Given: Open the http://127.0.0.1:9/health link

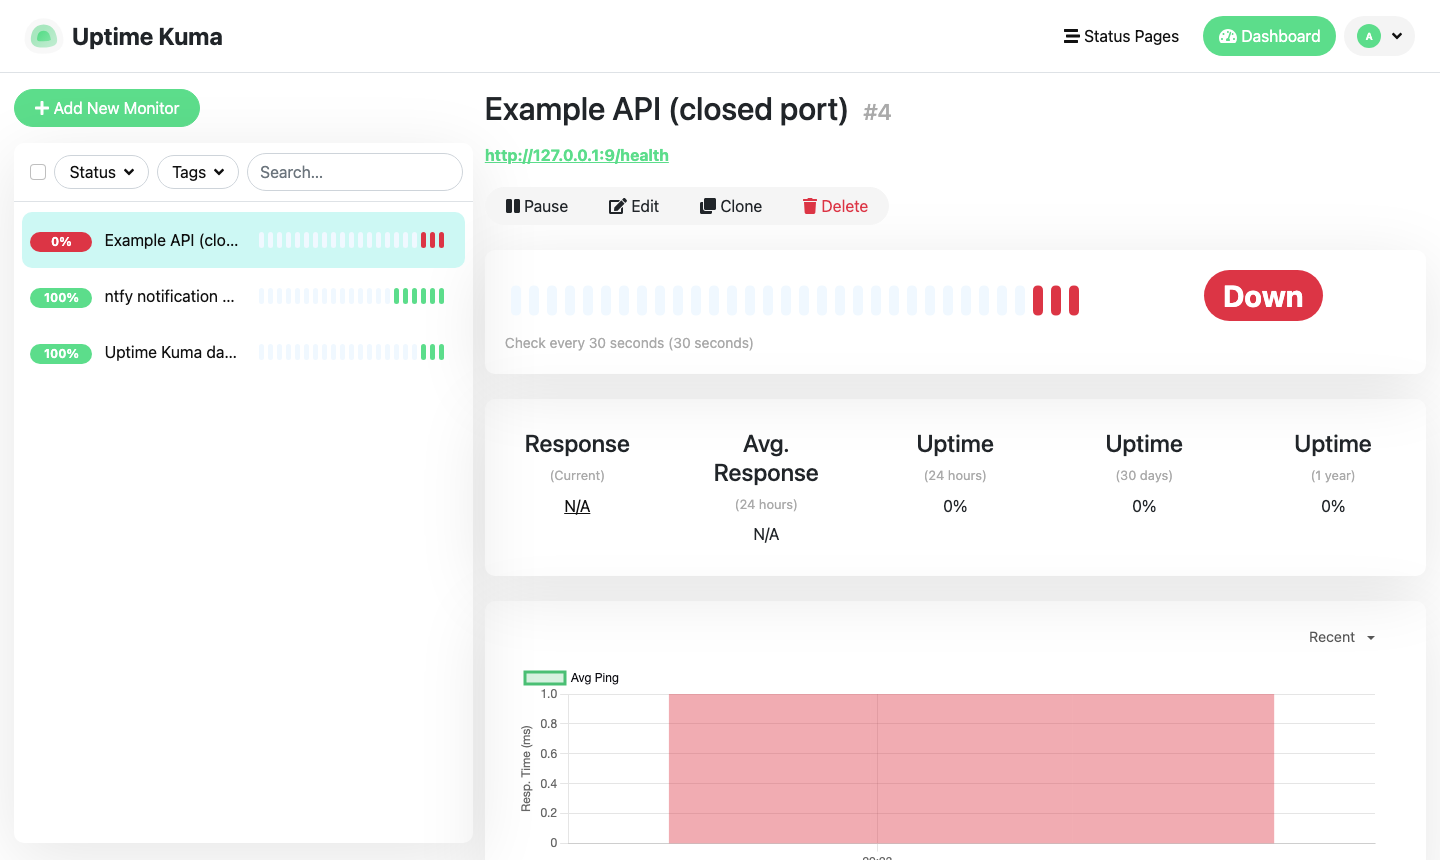Looking at the screenshot, I should [577, 155].
